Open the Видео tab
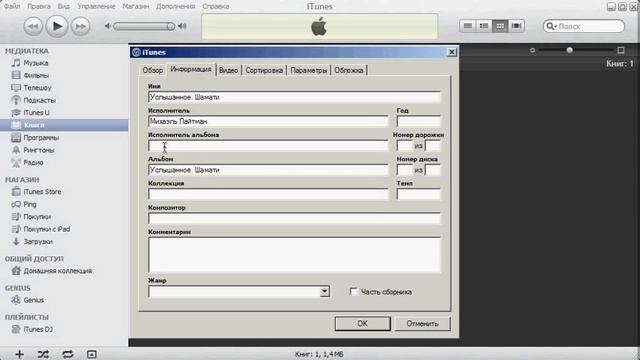This screenshot has width=640, height=360. [229, 70]
